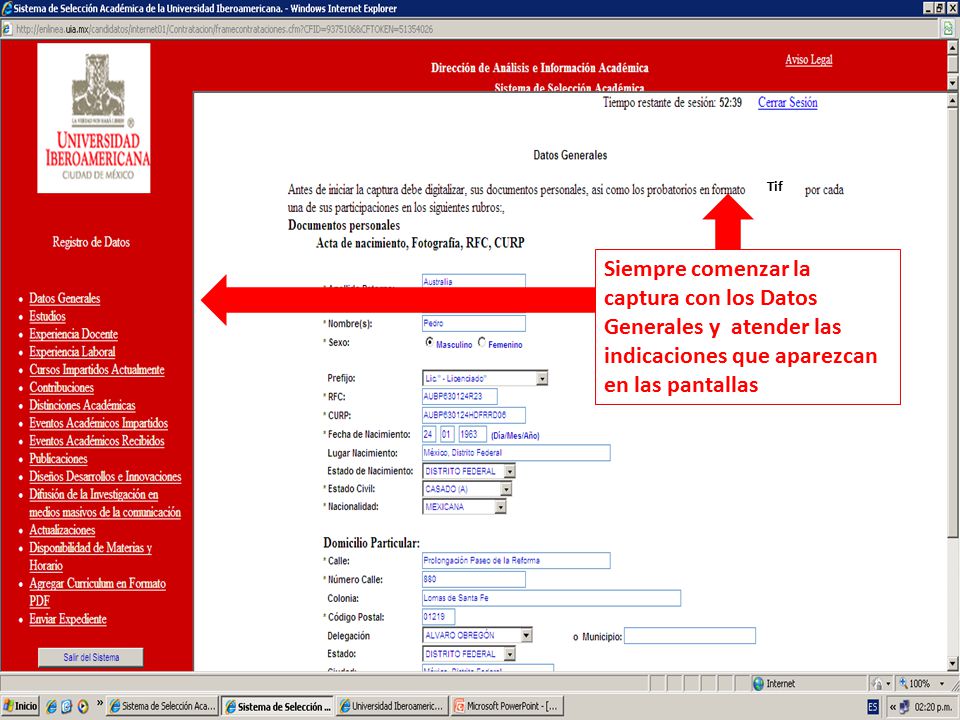Viewport: 960px width, 720px height.
Task: Click the Salir del Sistema button
Action: pos(91,657)
